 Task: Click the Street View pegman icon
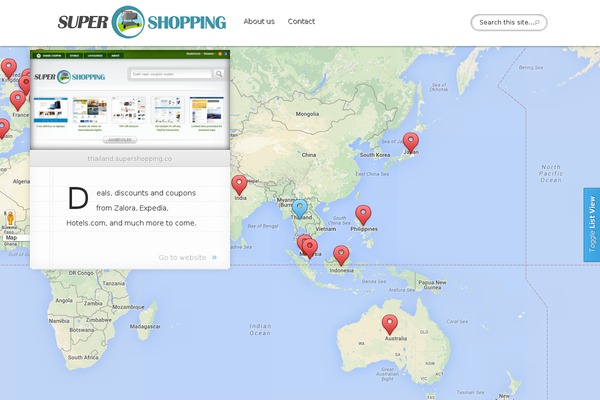(10, 218)
